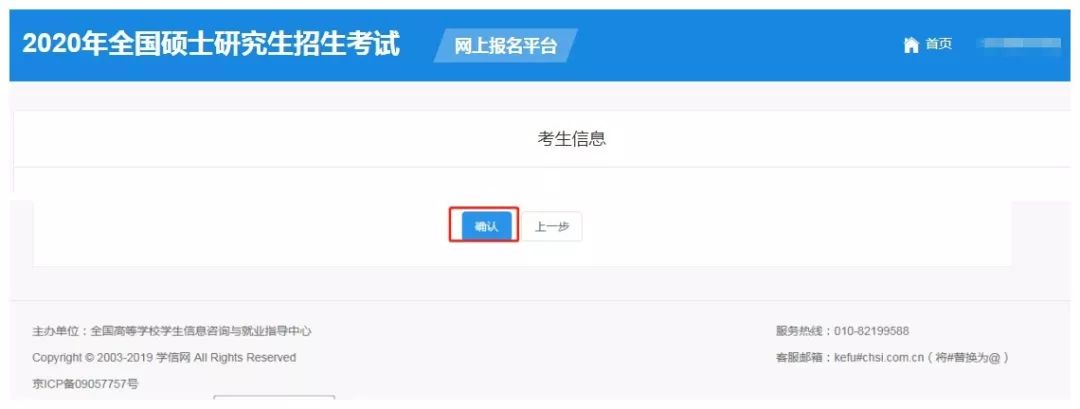
Task: Confirm with the blue 确认 button
Action: (x=486, y=227)
